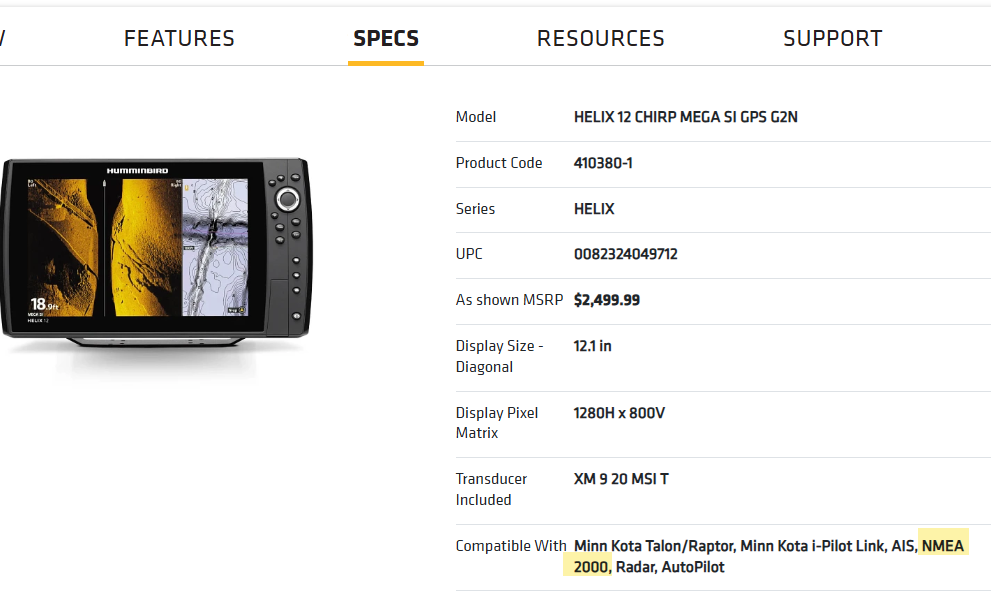Click the HELIX 12 CHIRP MEGA SI GPS G2N model name
The image size is (991, 594).
686,117
